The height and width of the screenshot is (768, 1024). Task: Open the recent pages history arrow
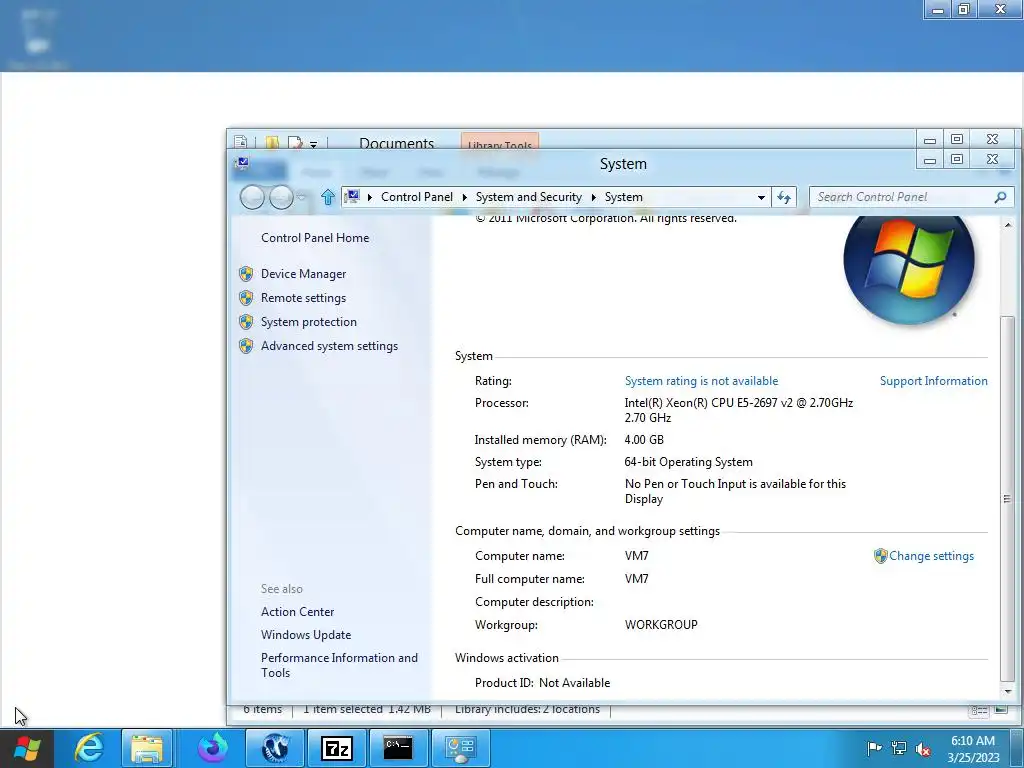[301, 197]
